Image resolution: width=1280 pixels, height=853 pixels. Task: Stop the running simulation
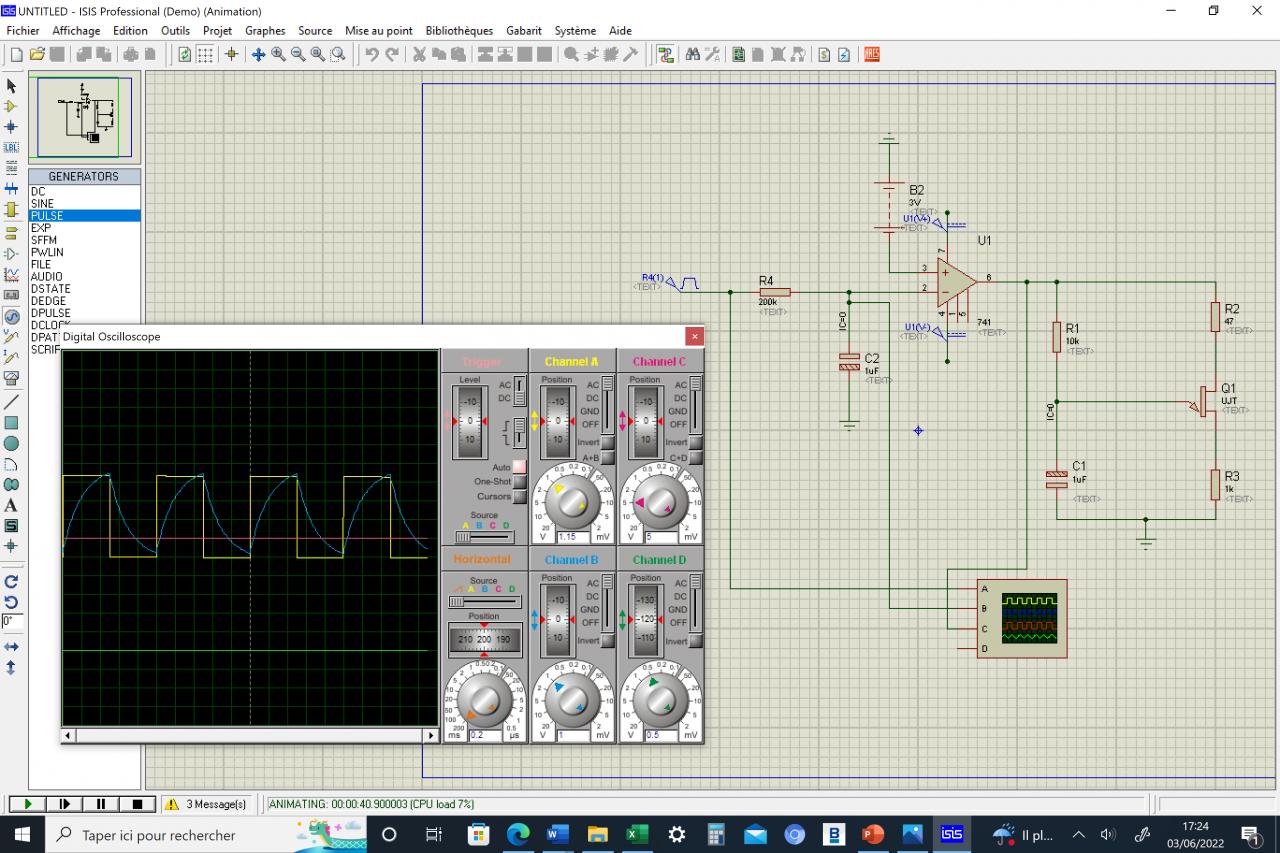(137, 804)
